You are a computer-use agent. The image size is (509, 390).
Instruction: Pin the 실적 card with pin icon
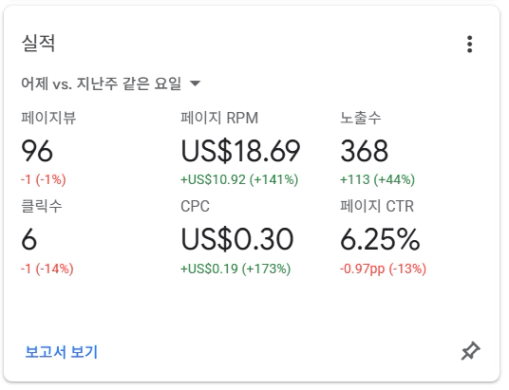click(470, 351)
